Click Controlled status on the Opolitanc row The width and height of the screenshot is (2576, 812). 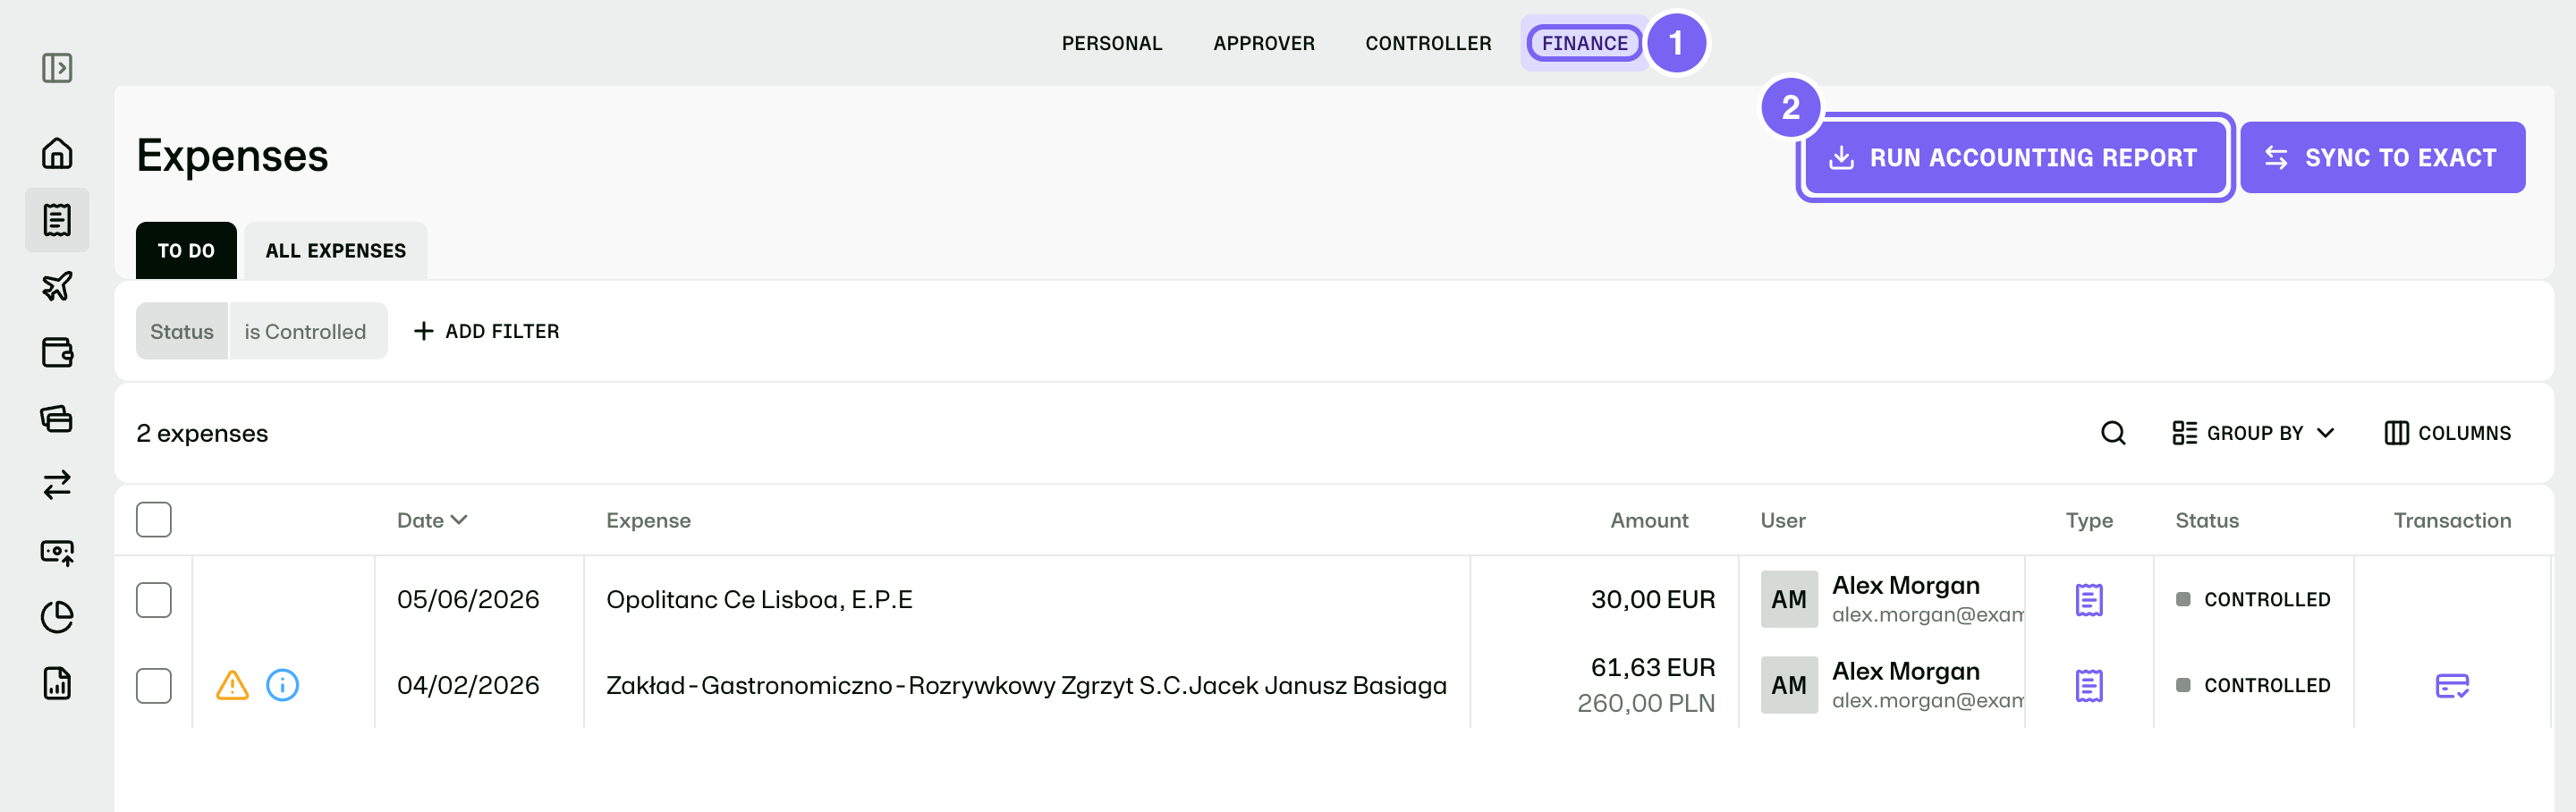(2253, 600)
